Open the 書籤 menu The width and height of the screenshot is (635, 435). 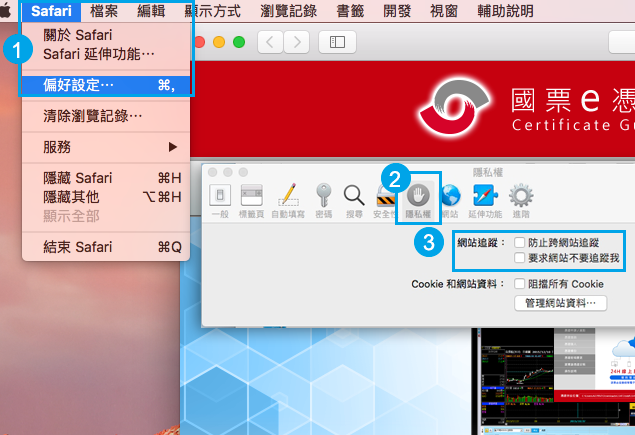(350, 11)
